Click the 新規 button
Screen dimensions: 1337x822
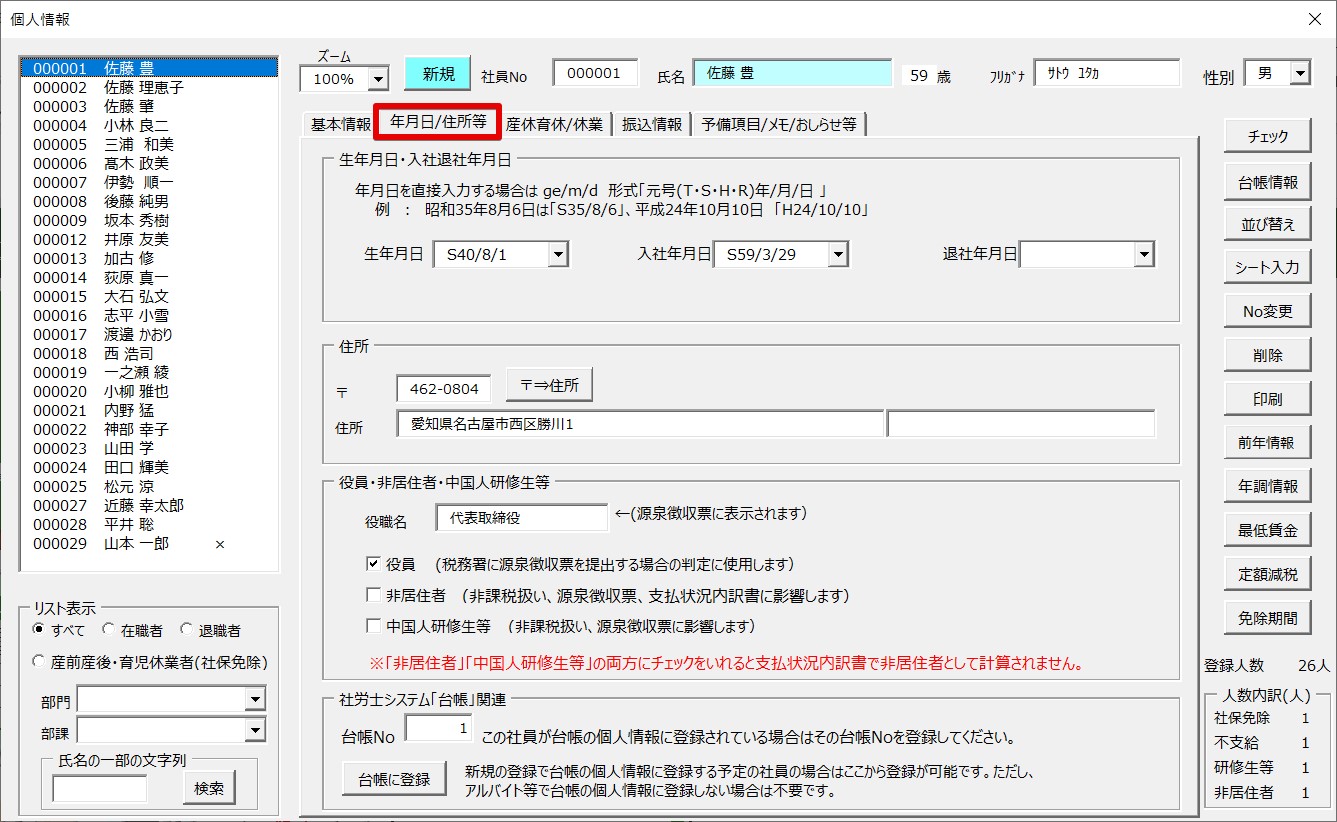pyautogui.click(x=438, y=73)
